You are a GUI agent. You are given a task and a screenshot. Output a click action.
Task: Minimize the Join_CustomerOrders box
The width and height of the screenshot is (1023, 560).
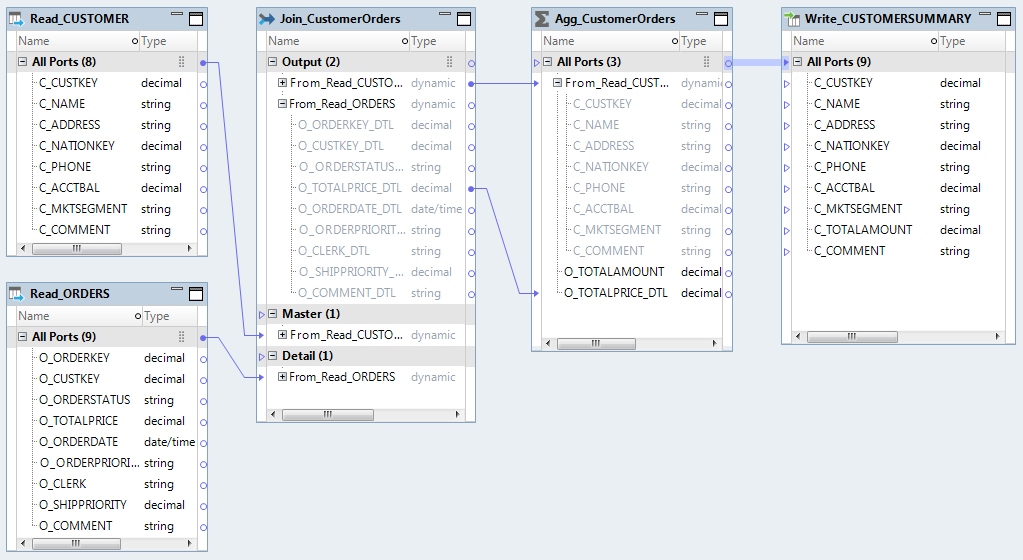click(445, 14)
